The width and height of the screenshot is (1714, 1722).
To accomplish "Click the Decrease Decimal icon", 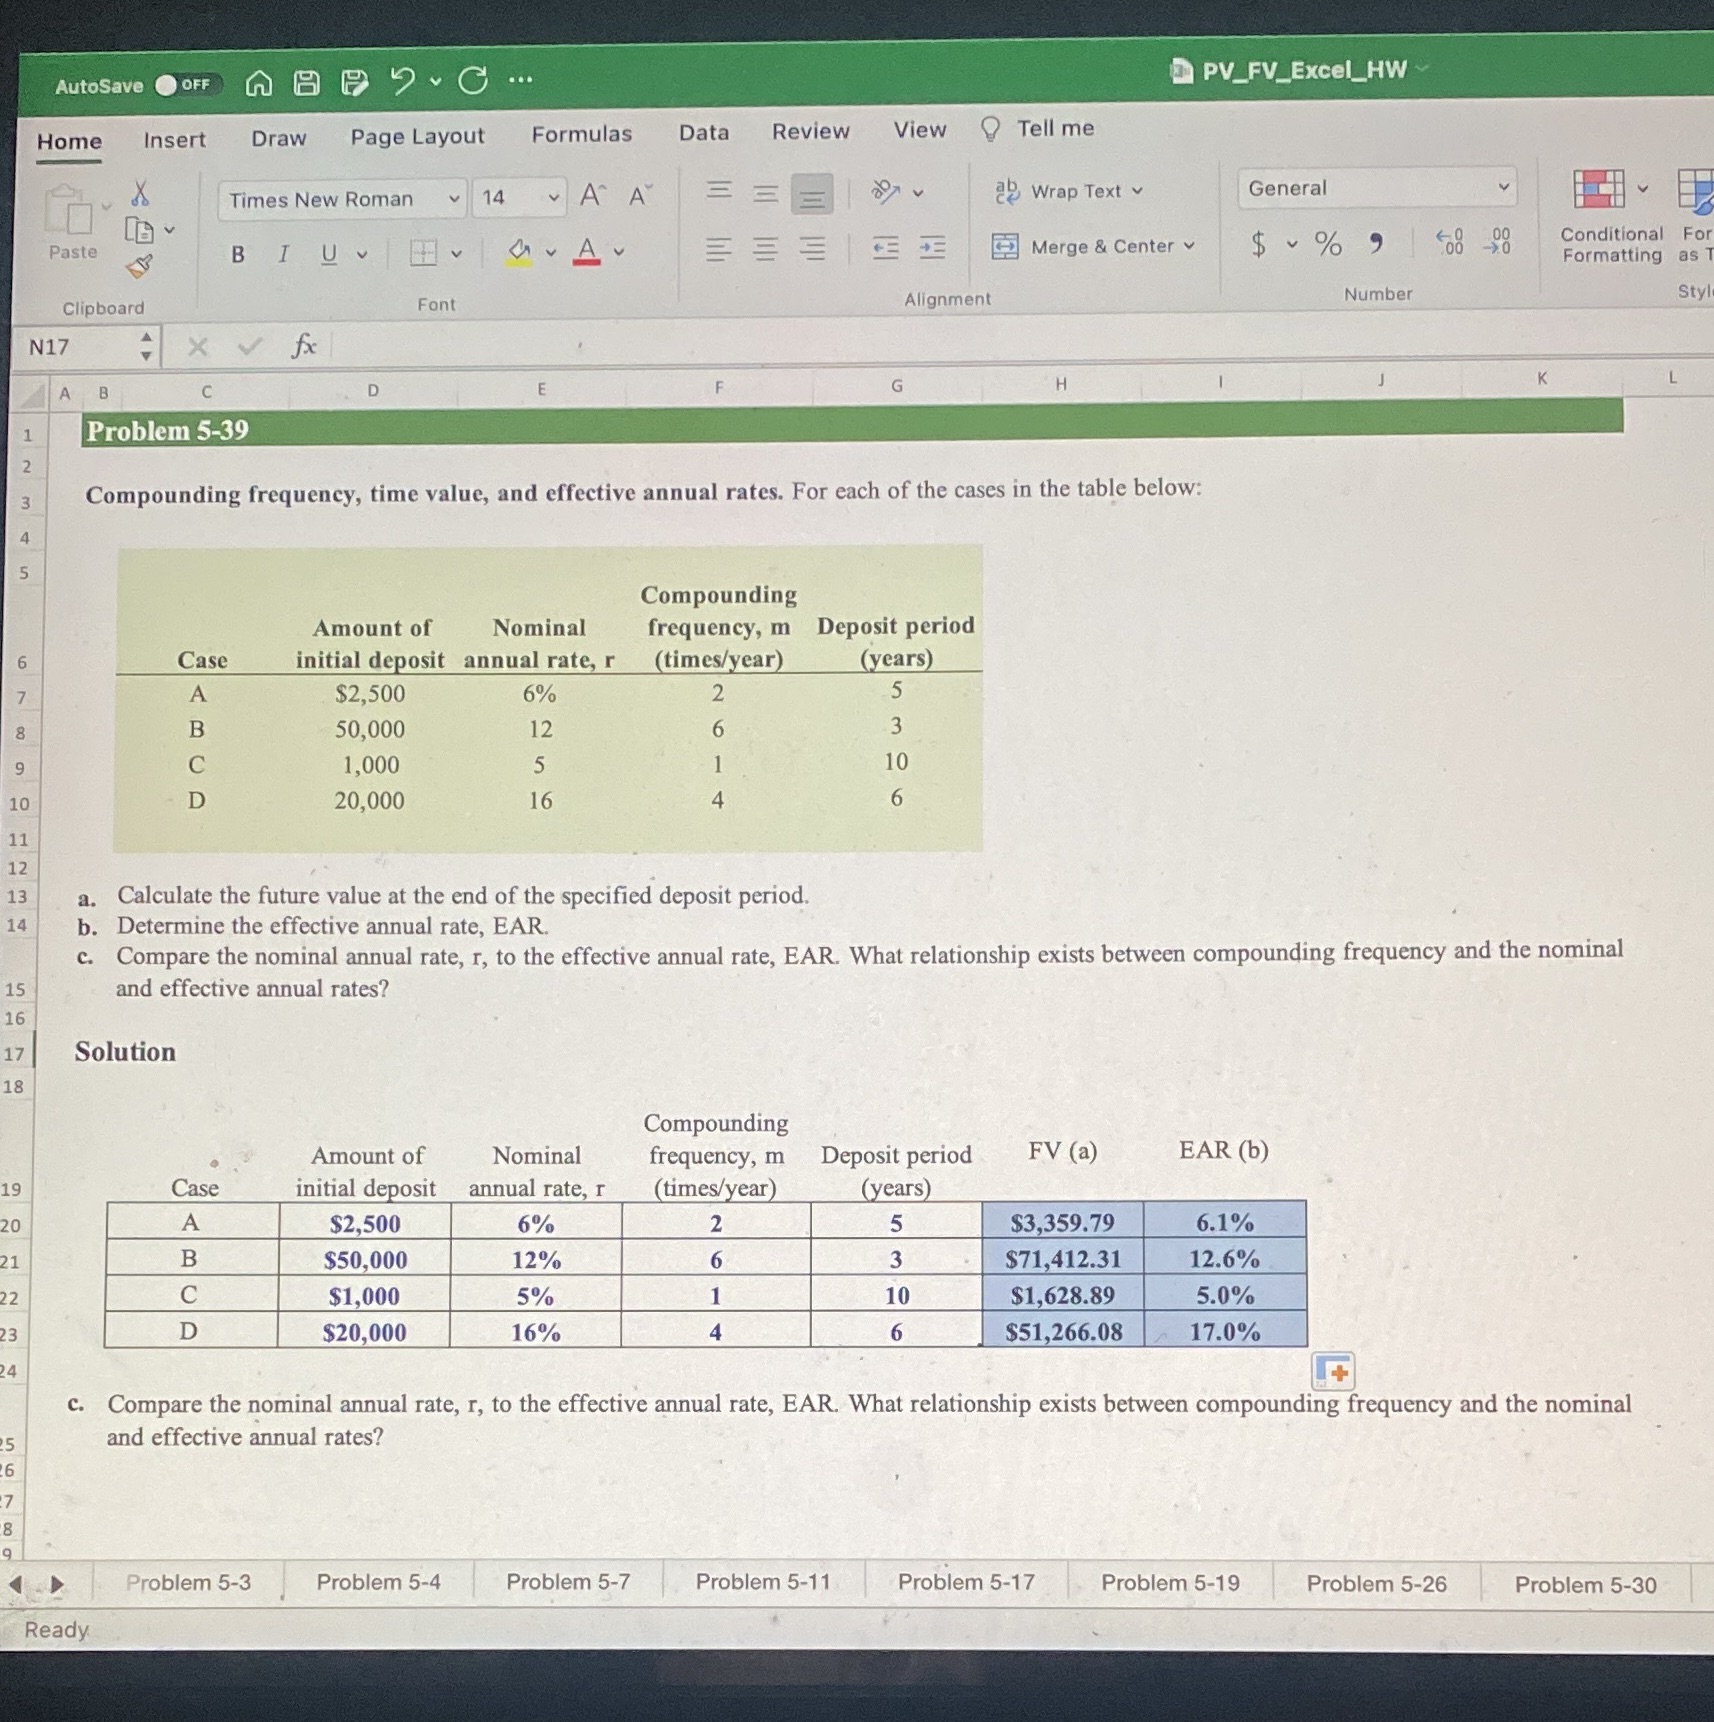I will 1497,240.
